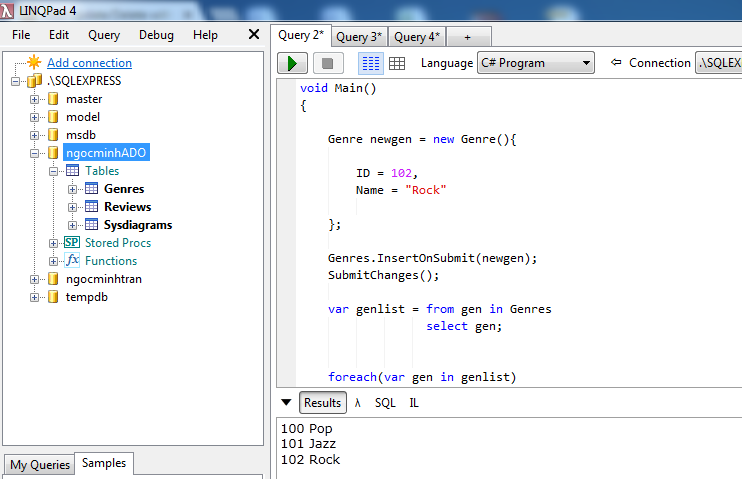Image resolution: width=742 pixels, height=479 pixels.
Task: Collapse the .\SQLEXPRESS server node
Action: click(x=16, y=81)
